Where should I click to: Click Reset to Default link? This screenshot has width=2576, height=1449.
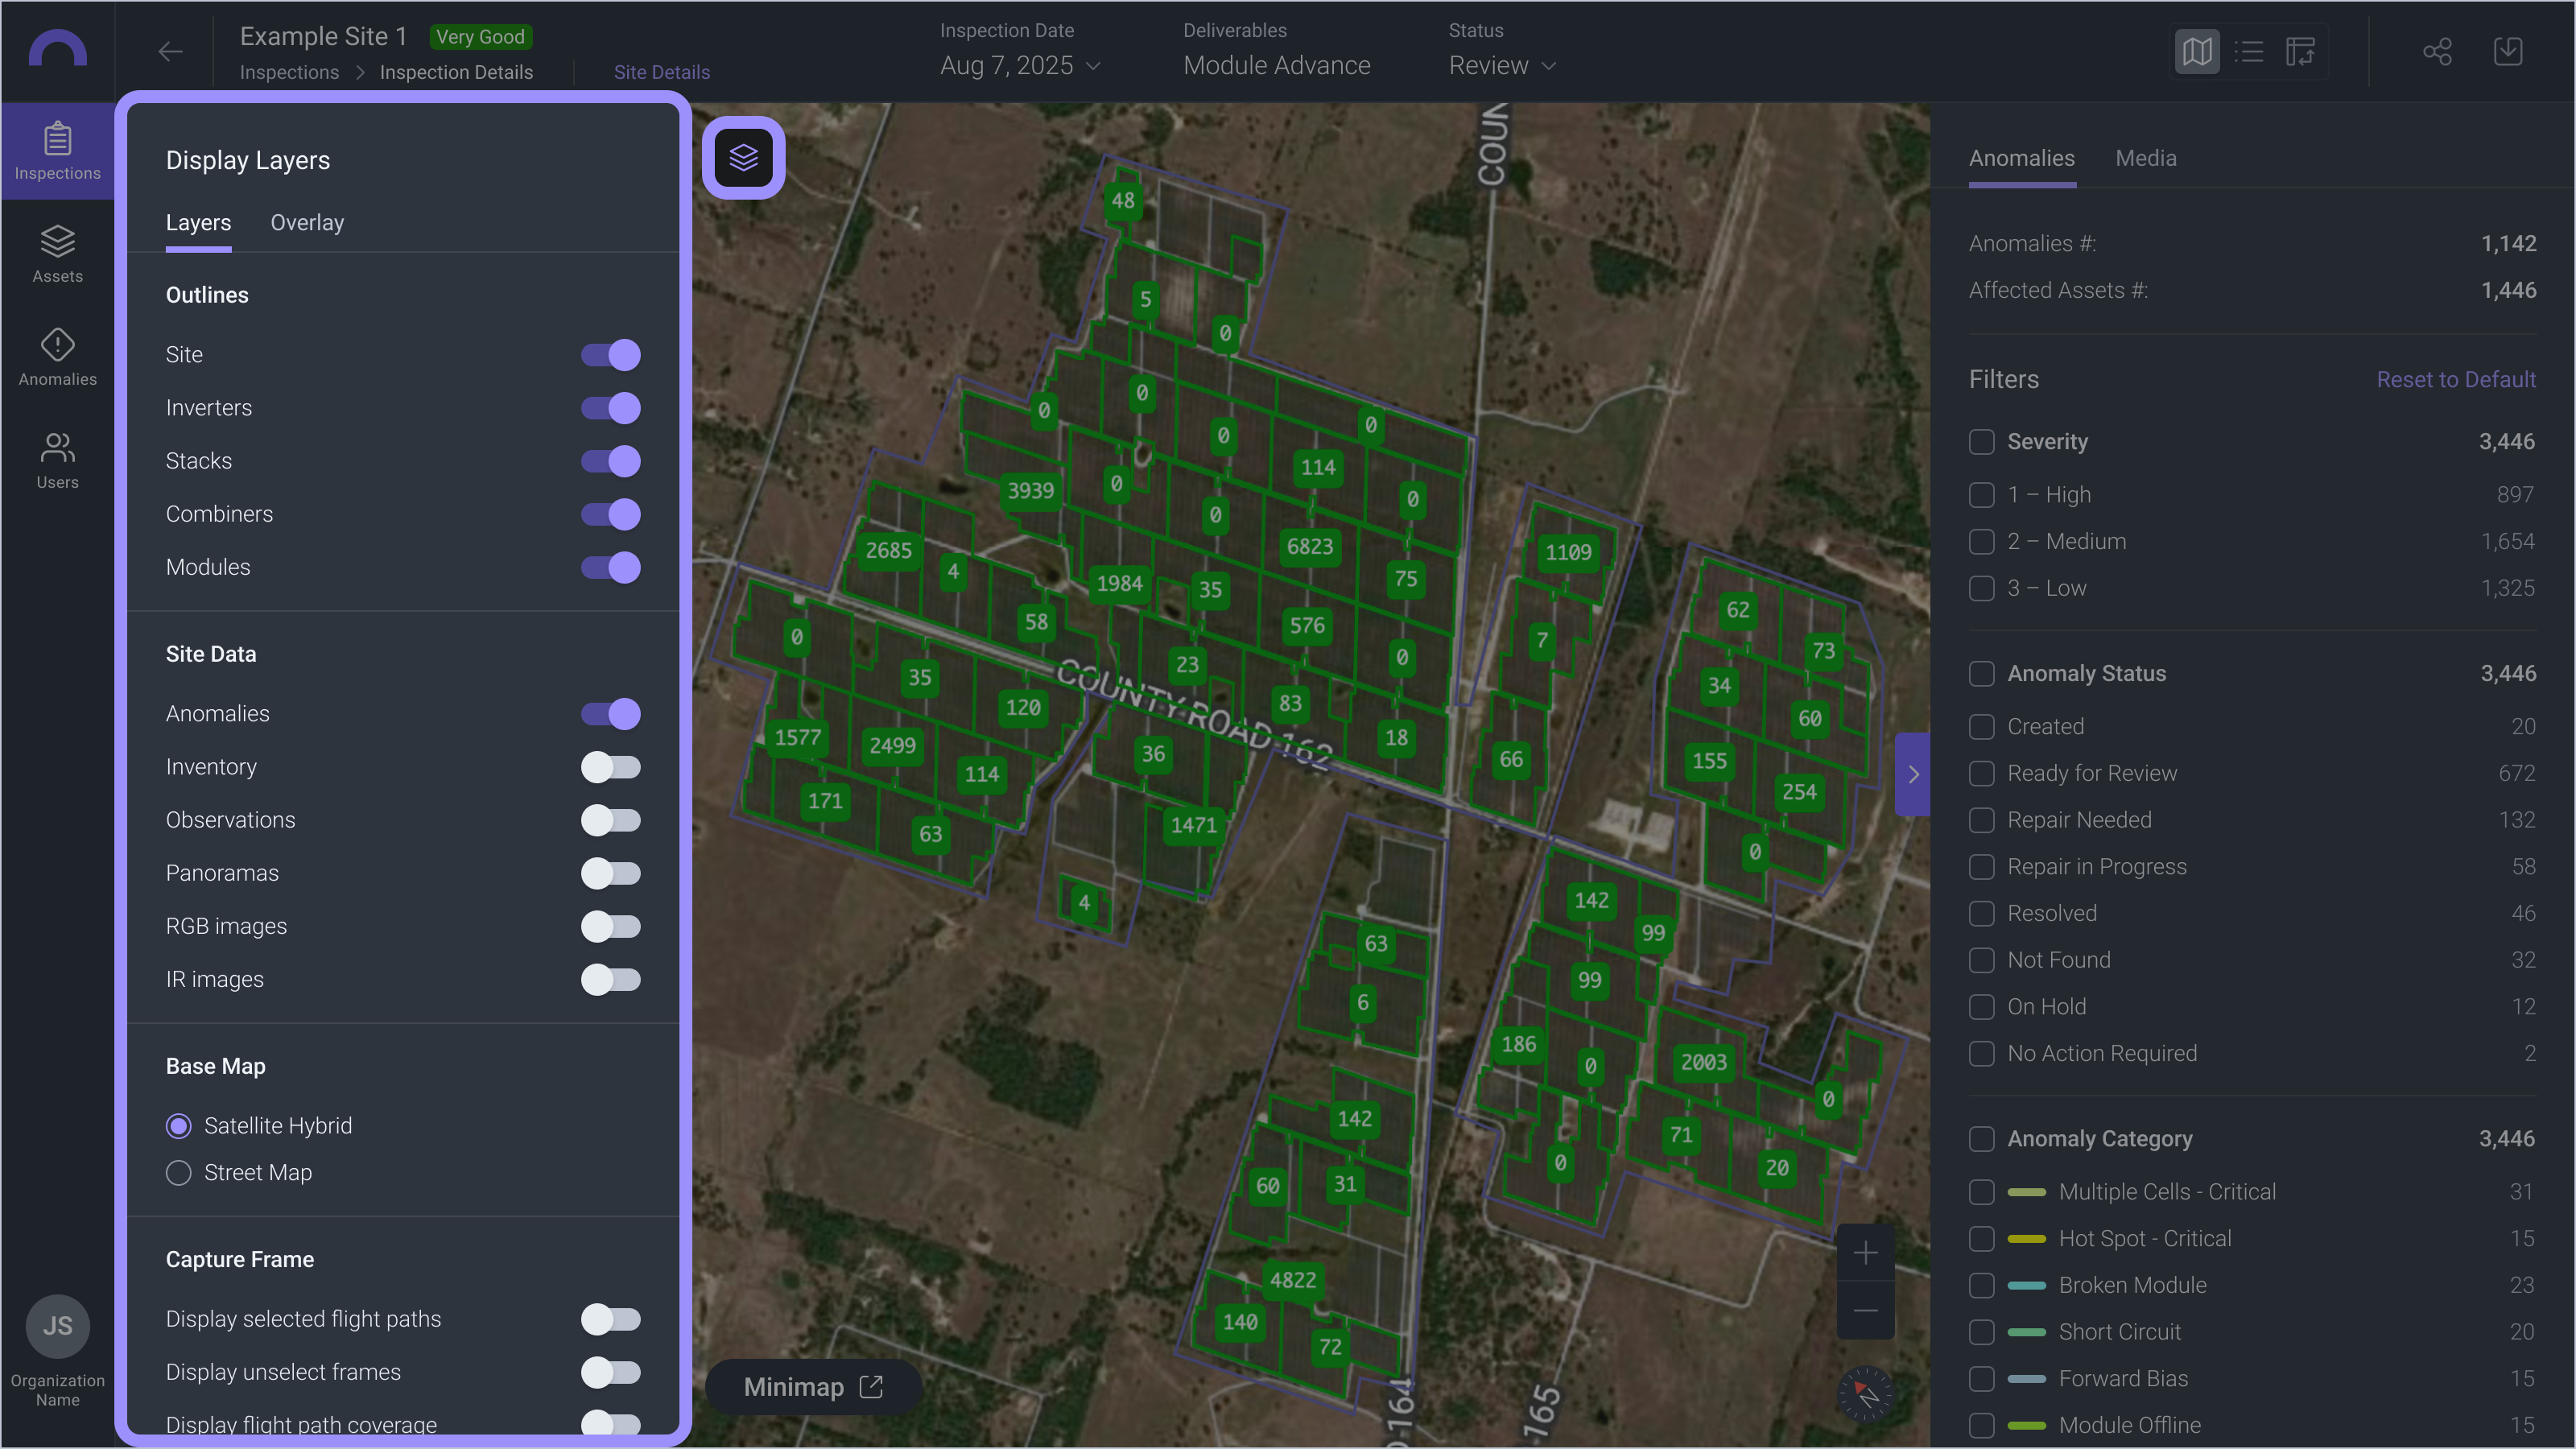click(2455, 380)
